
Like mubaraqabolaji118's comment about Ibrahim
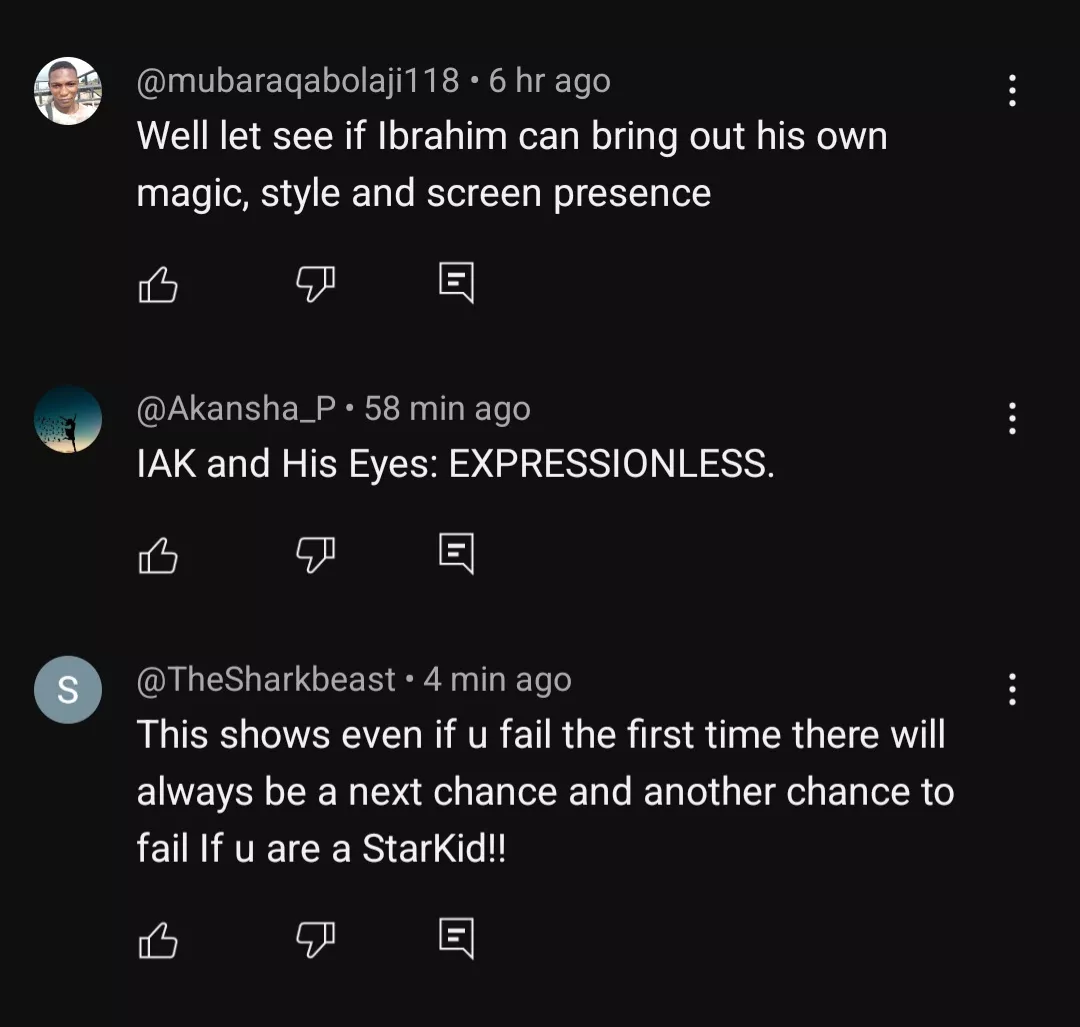[x=157, y=285]
